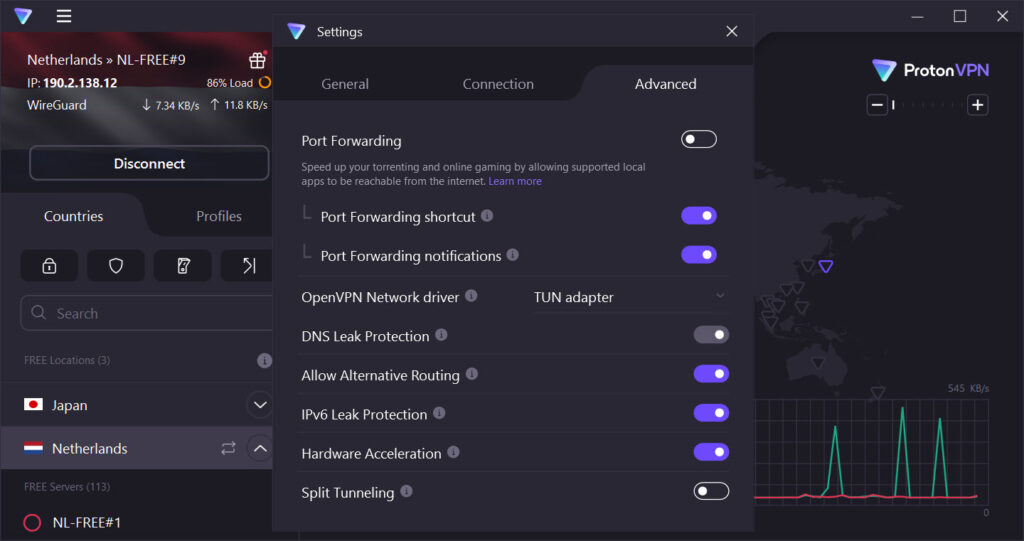Click the Port Forwarding arrow icon
The width and height of the screenshot is (1024, 541).
pos(248,265)
